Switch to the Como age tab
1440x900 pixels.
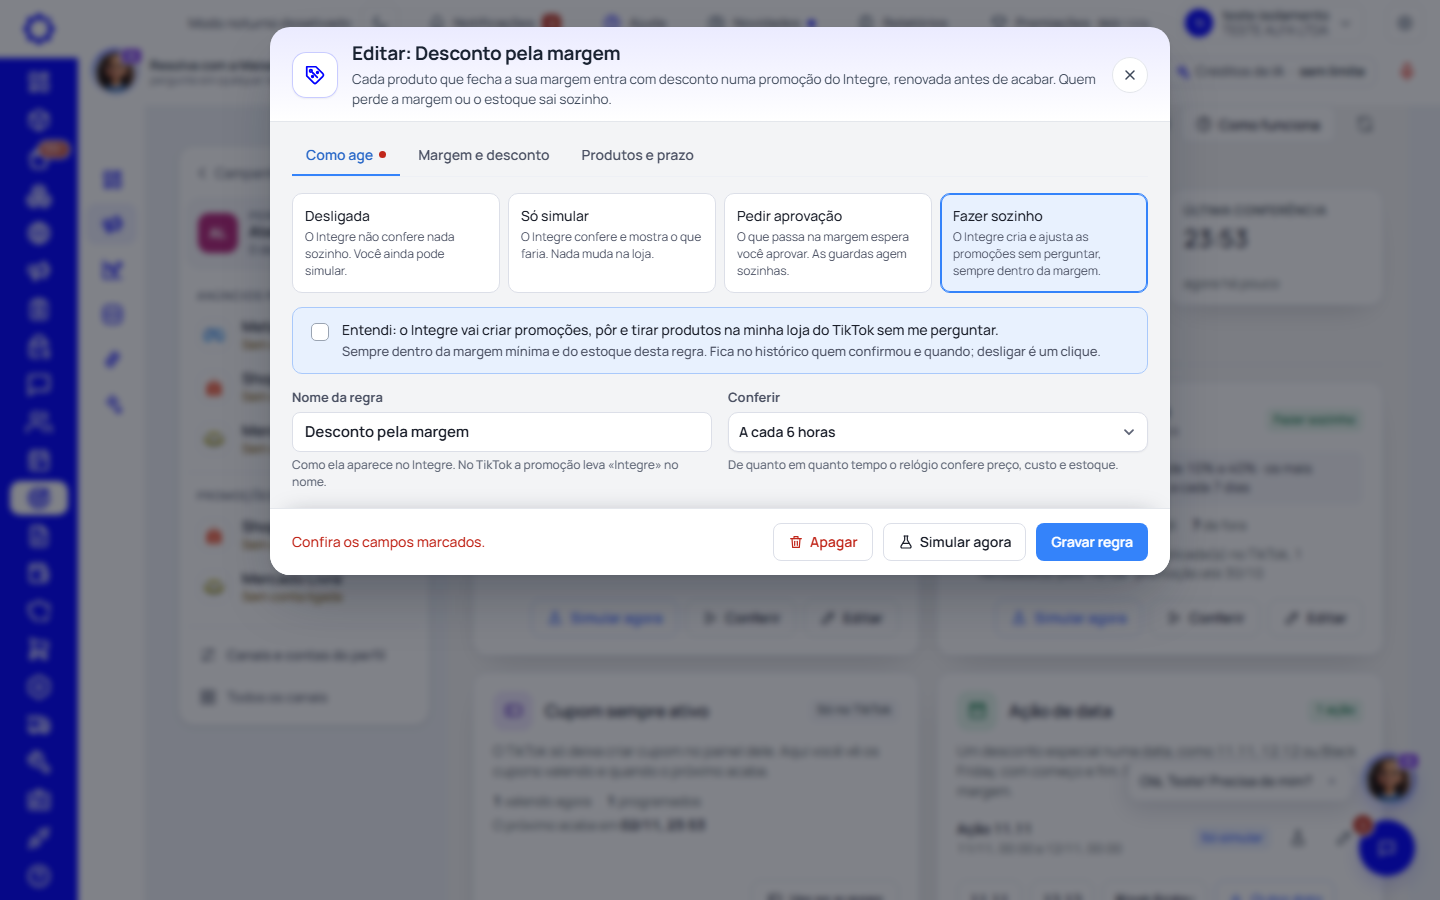(x=346, y=155)
